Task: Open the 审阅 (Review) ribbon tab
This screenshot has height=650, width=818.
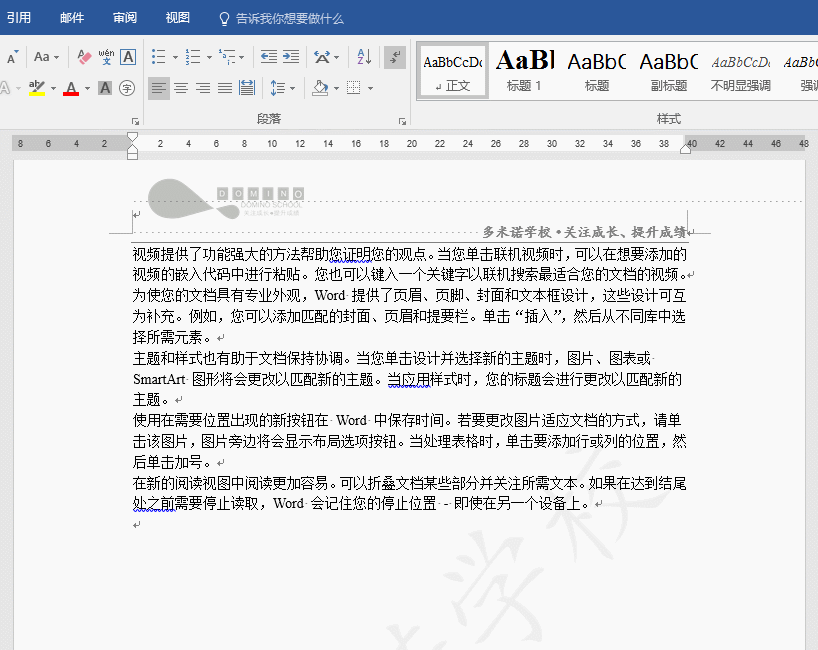Action: tap(125, 18)
